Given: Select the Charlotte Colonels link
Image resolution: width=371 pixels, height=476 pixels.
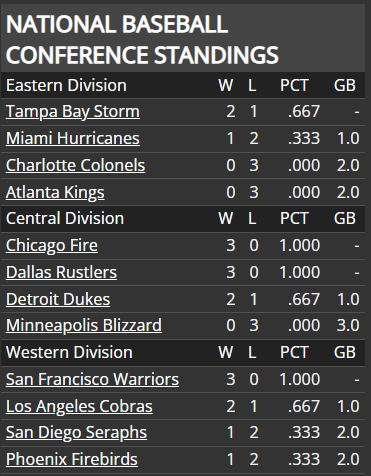Looking at the screenshot, I should click(75, 165).
